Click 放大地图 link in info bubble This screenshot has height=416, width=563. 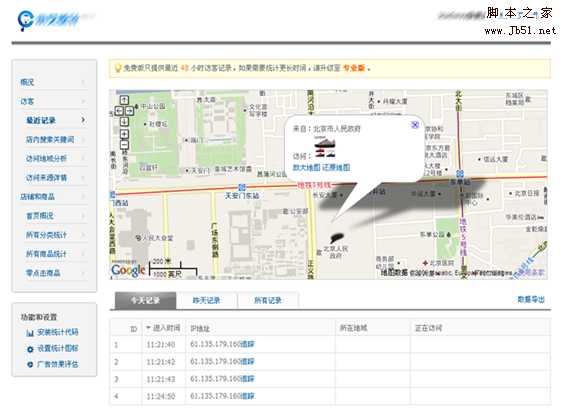pyautogui.click(x=306, y=167)
